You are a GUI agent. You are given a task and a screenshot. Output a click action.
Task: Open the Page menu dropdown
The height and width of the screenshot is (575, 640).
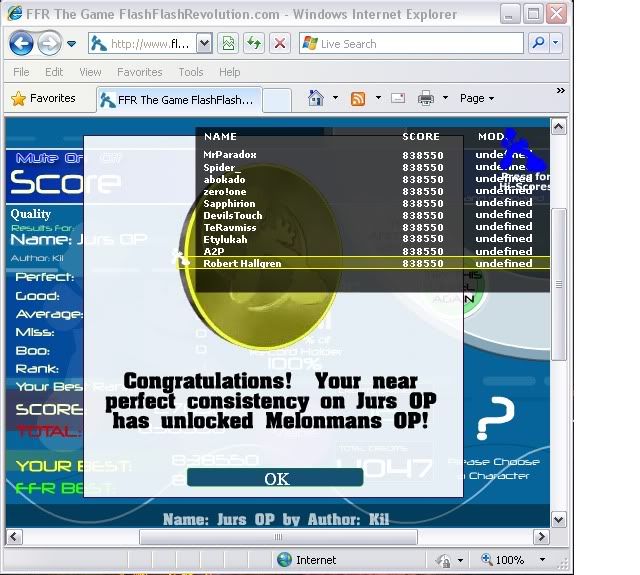(477, 98)
